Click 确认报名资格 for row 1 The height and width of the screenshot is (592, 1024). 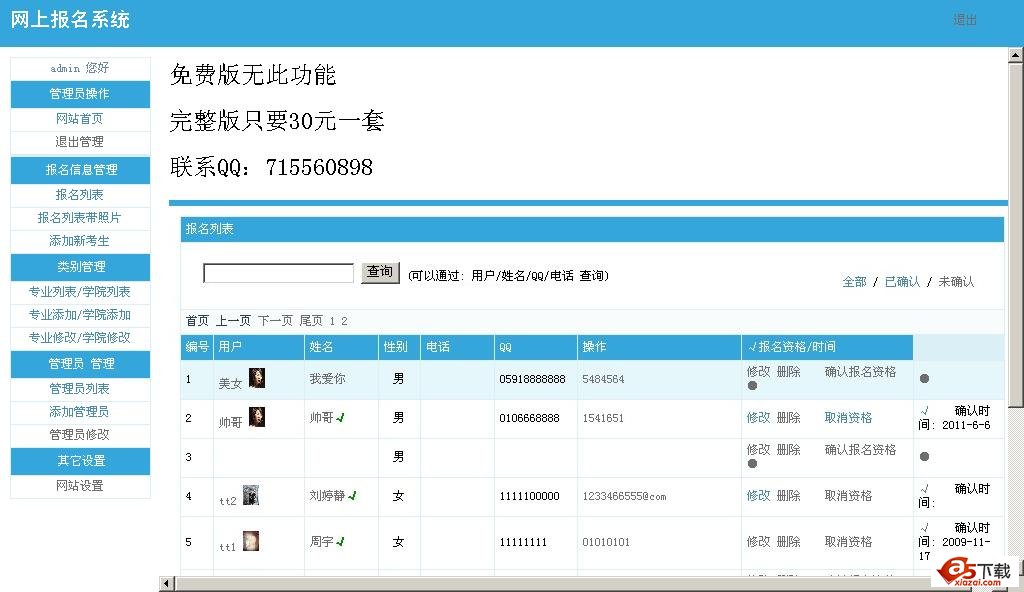[860, 372]
